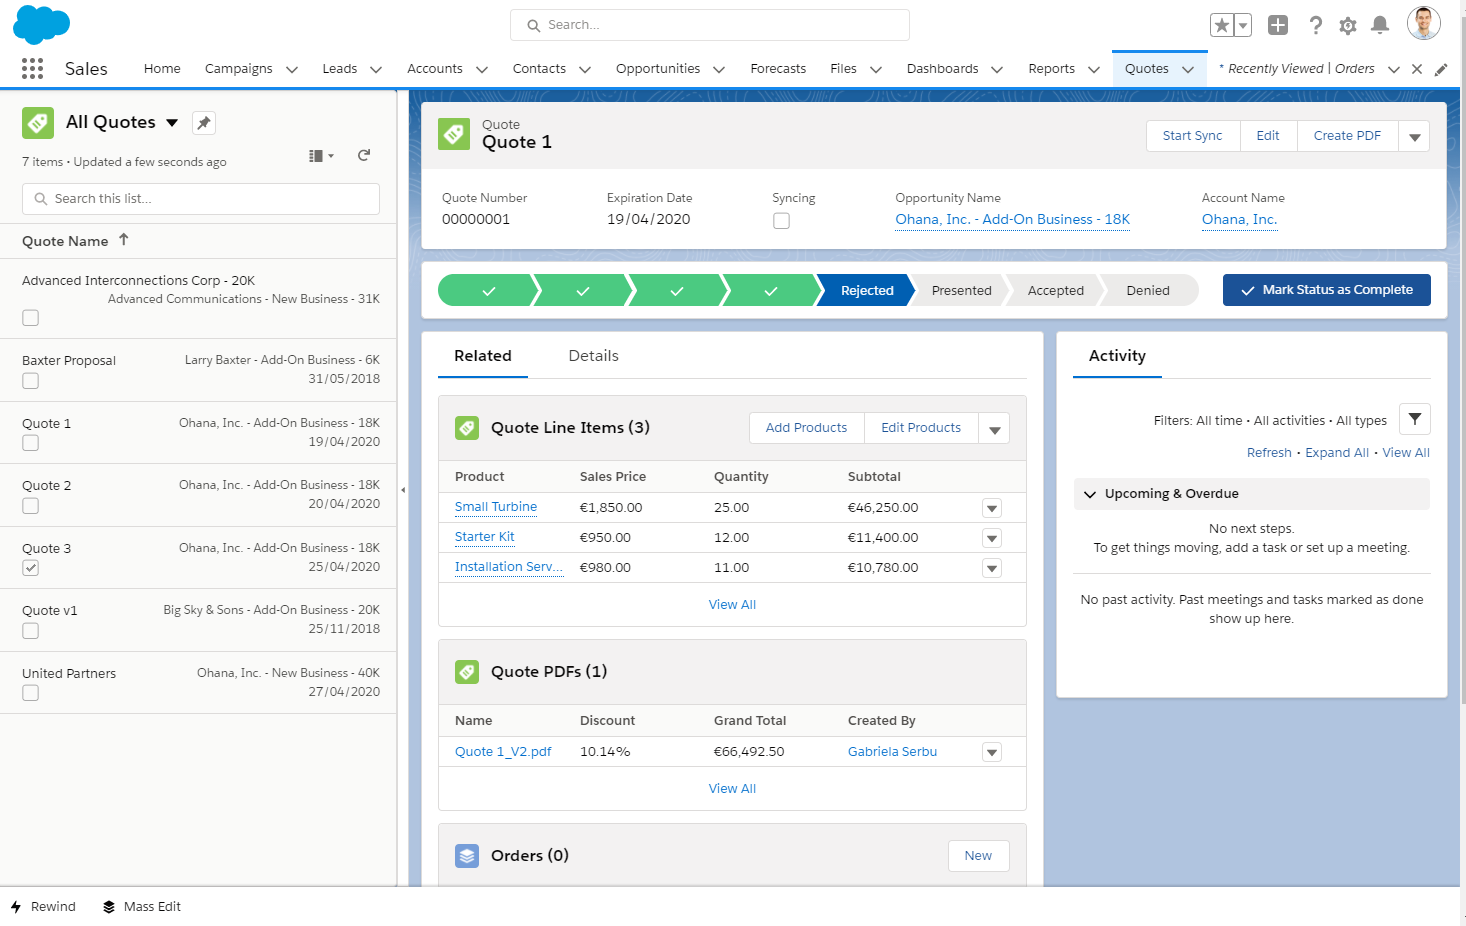Toggle the Syncing checkbox
1466x926 pixels.
coord(782,221)
